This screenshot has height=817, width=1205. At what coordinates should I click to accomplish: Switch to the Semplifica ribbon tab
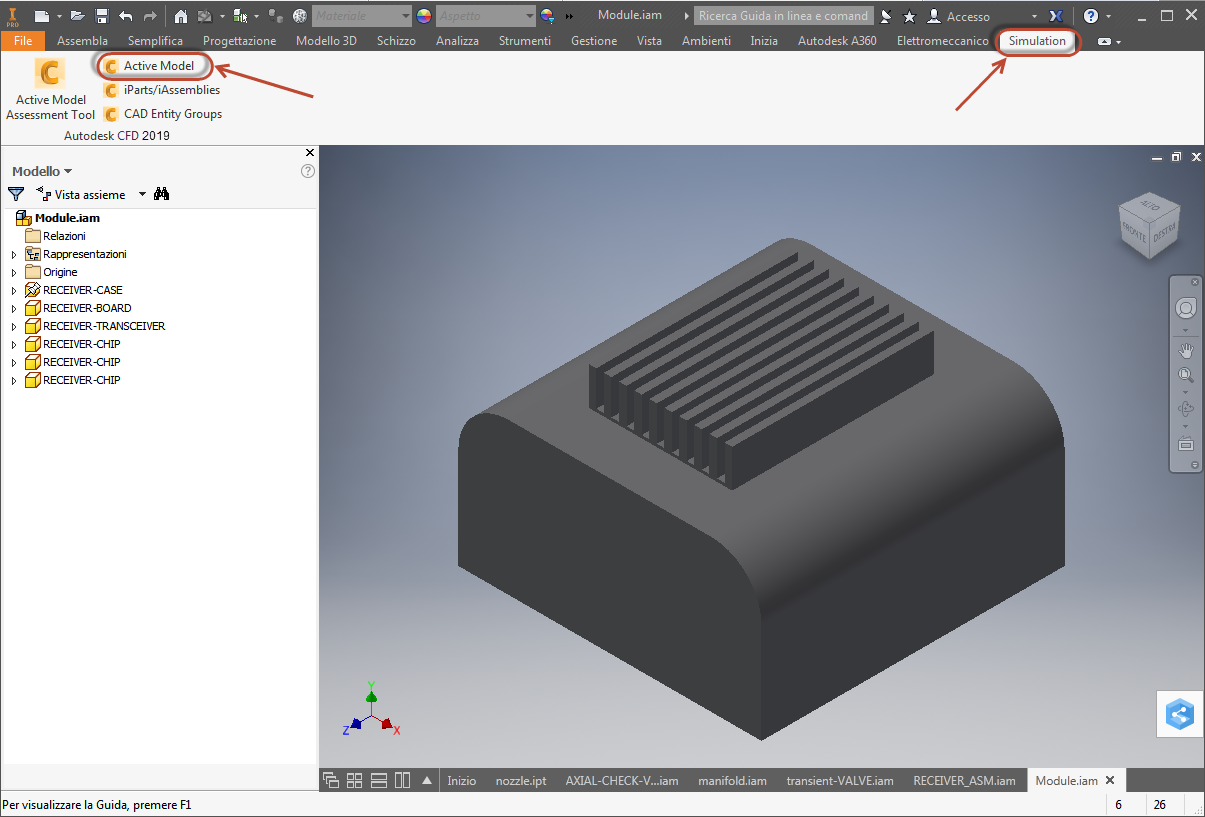click(155, 41)
